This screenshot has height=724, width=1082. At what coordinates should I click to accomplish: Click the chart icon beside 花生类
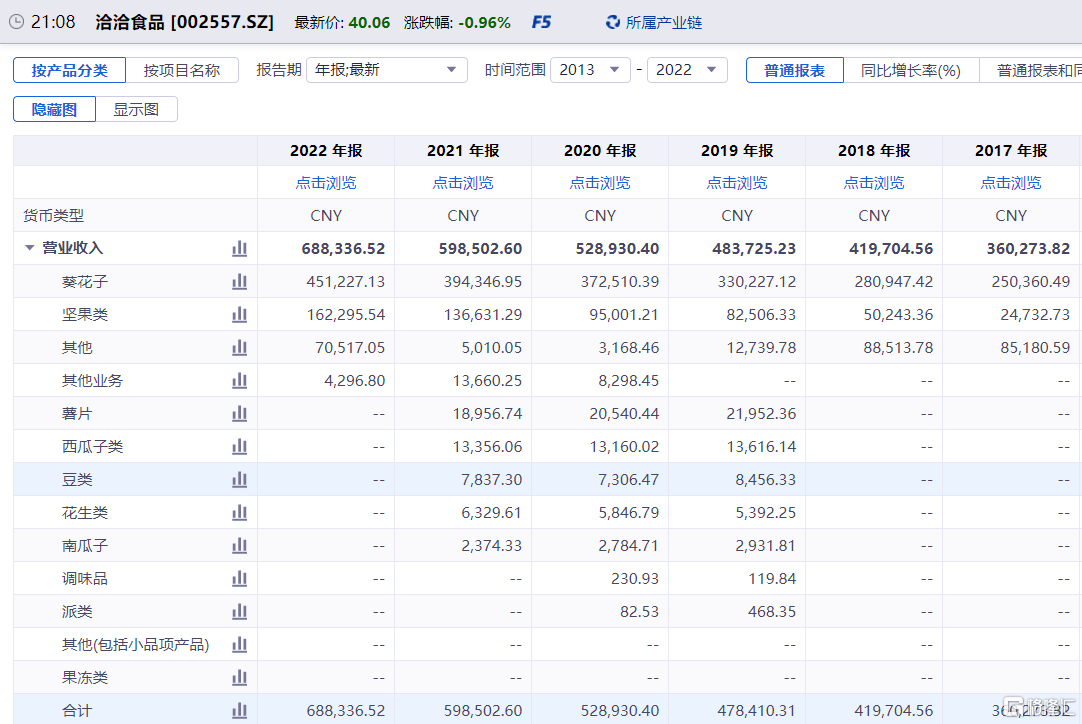[x=239, y=512]
